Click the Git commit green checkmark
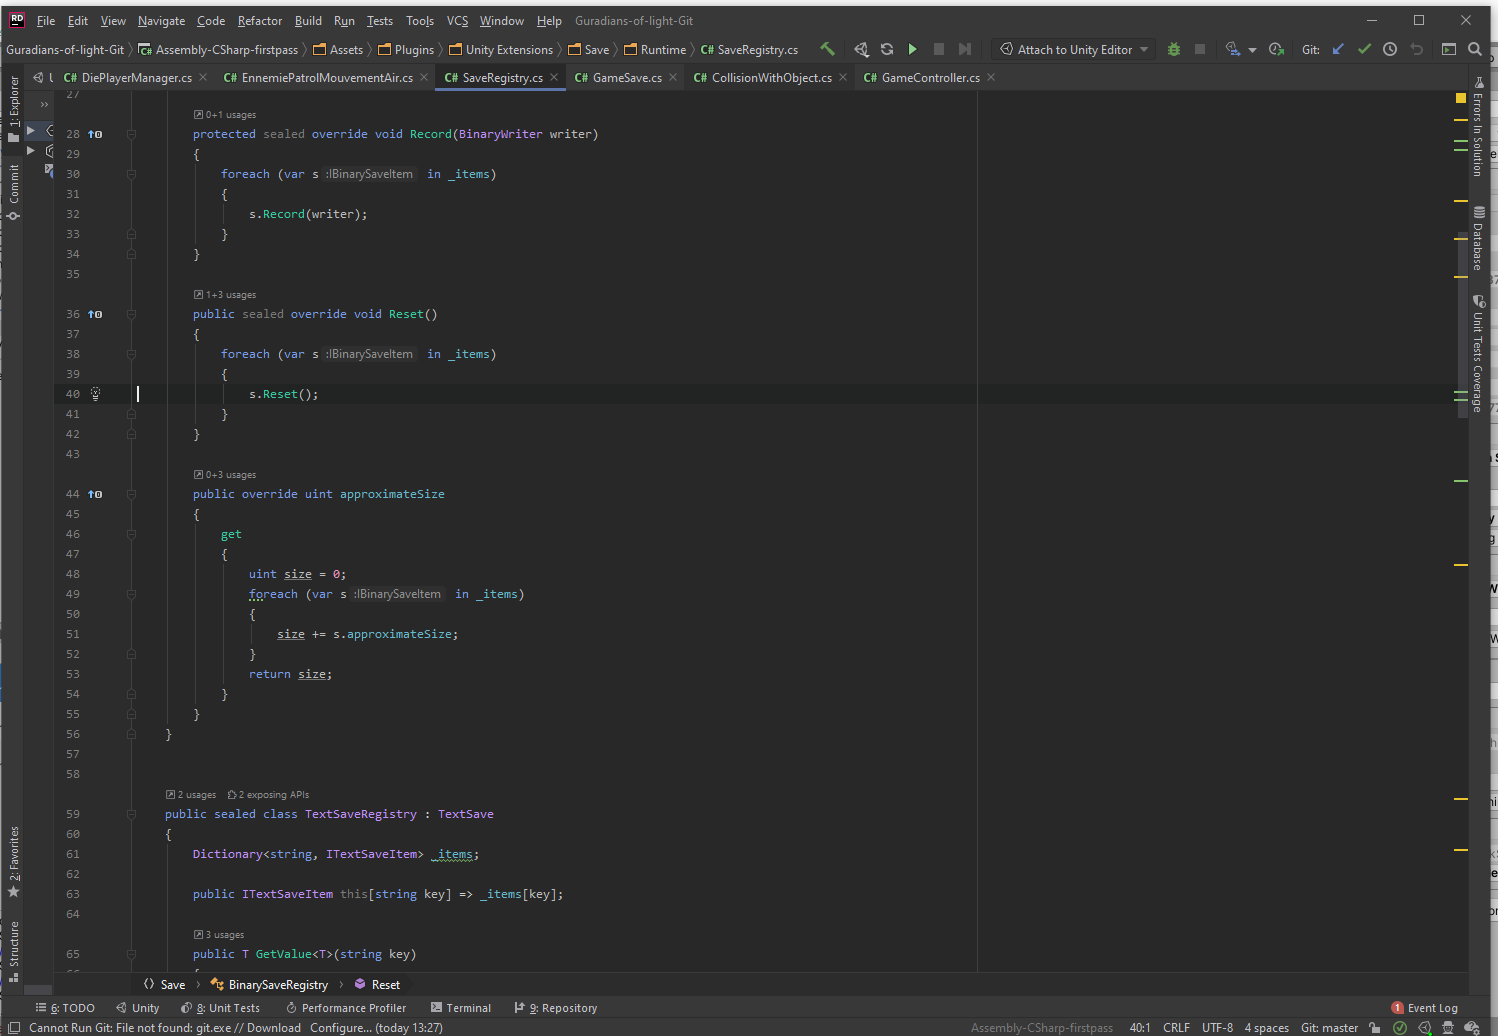Screen dimensions: 1498x1036 pos(1364,49)
